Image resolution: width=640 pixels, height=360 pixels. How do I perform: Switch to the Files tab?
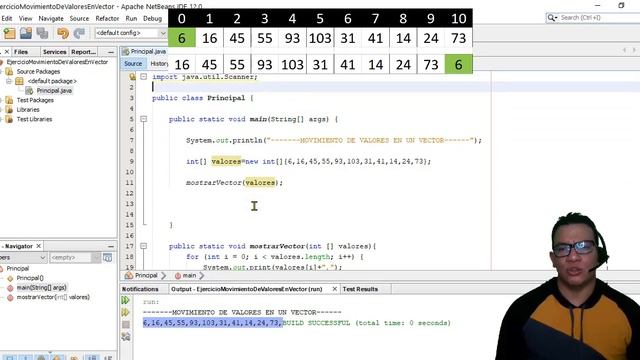[x=21, y=52]
